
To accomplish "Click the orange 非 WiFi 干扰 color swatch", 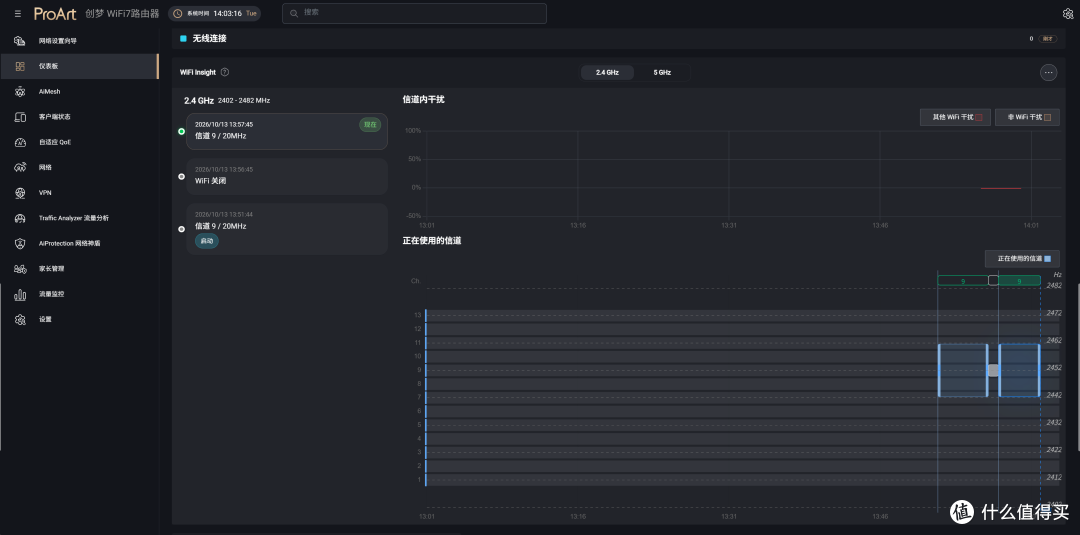I will (1048, 118).
